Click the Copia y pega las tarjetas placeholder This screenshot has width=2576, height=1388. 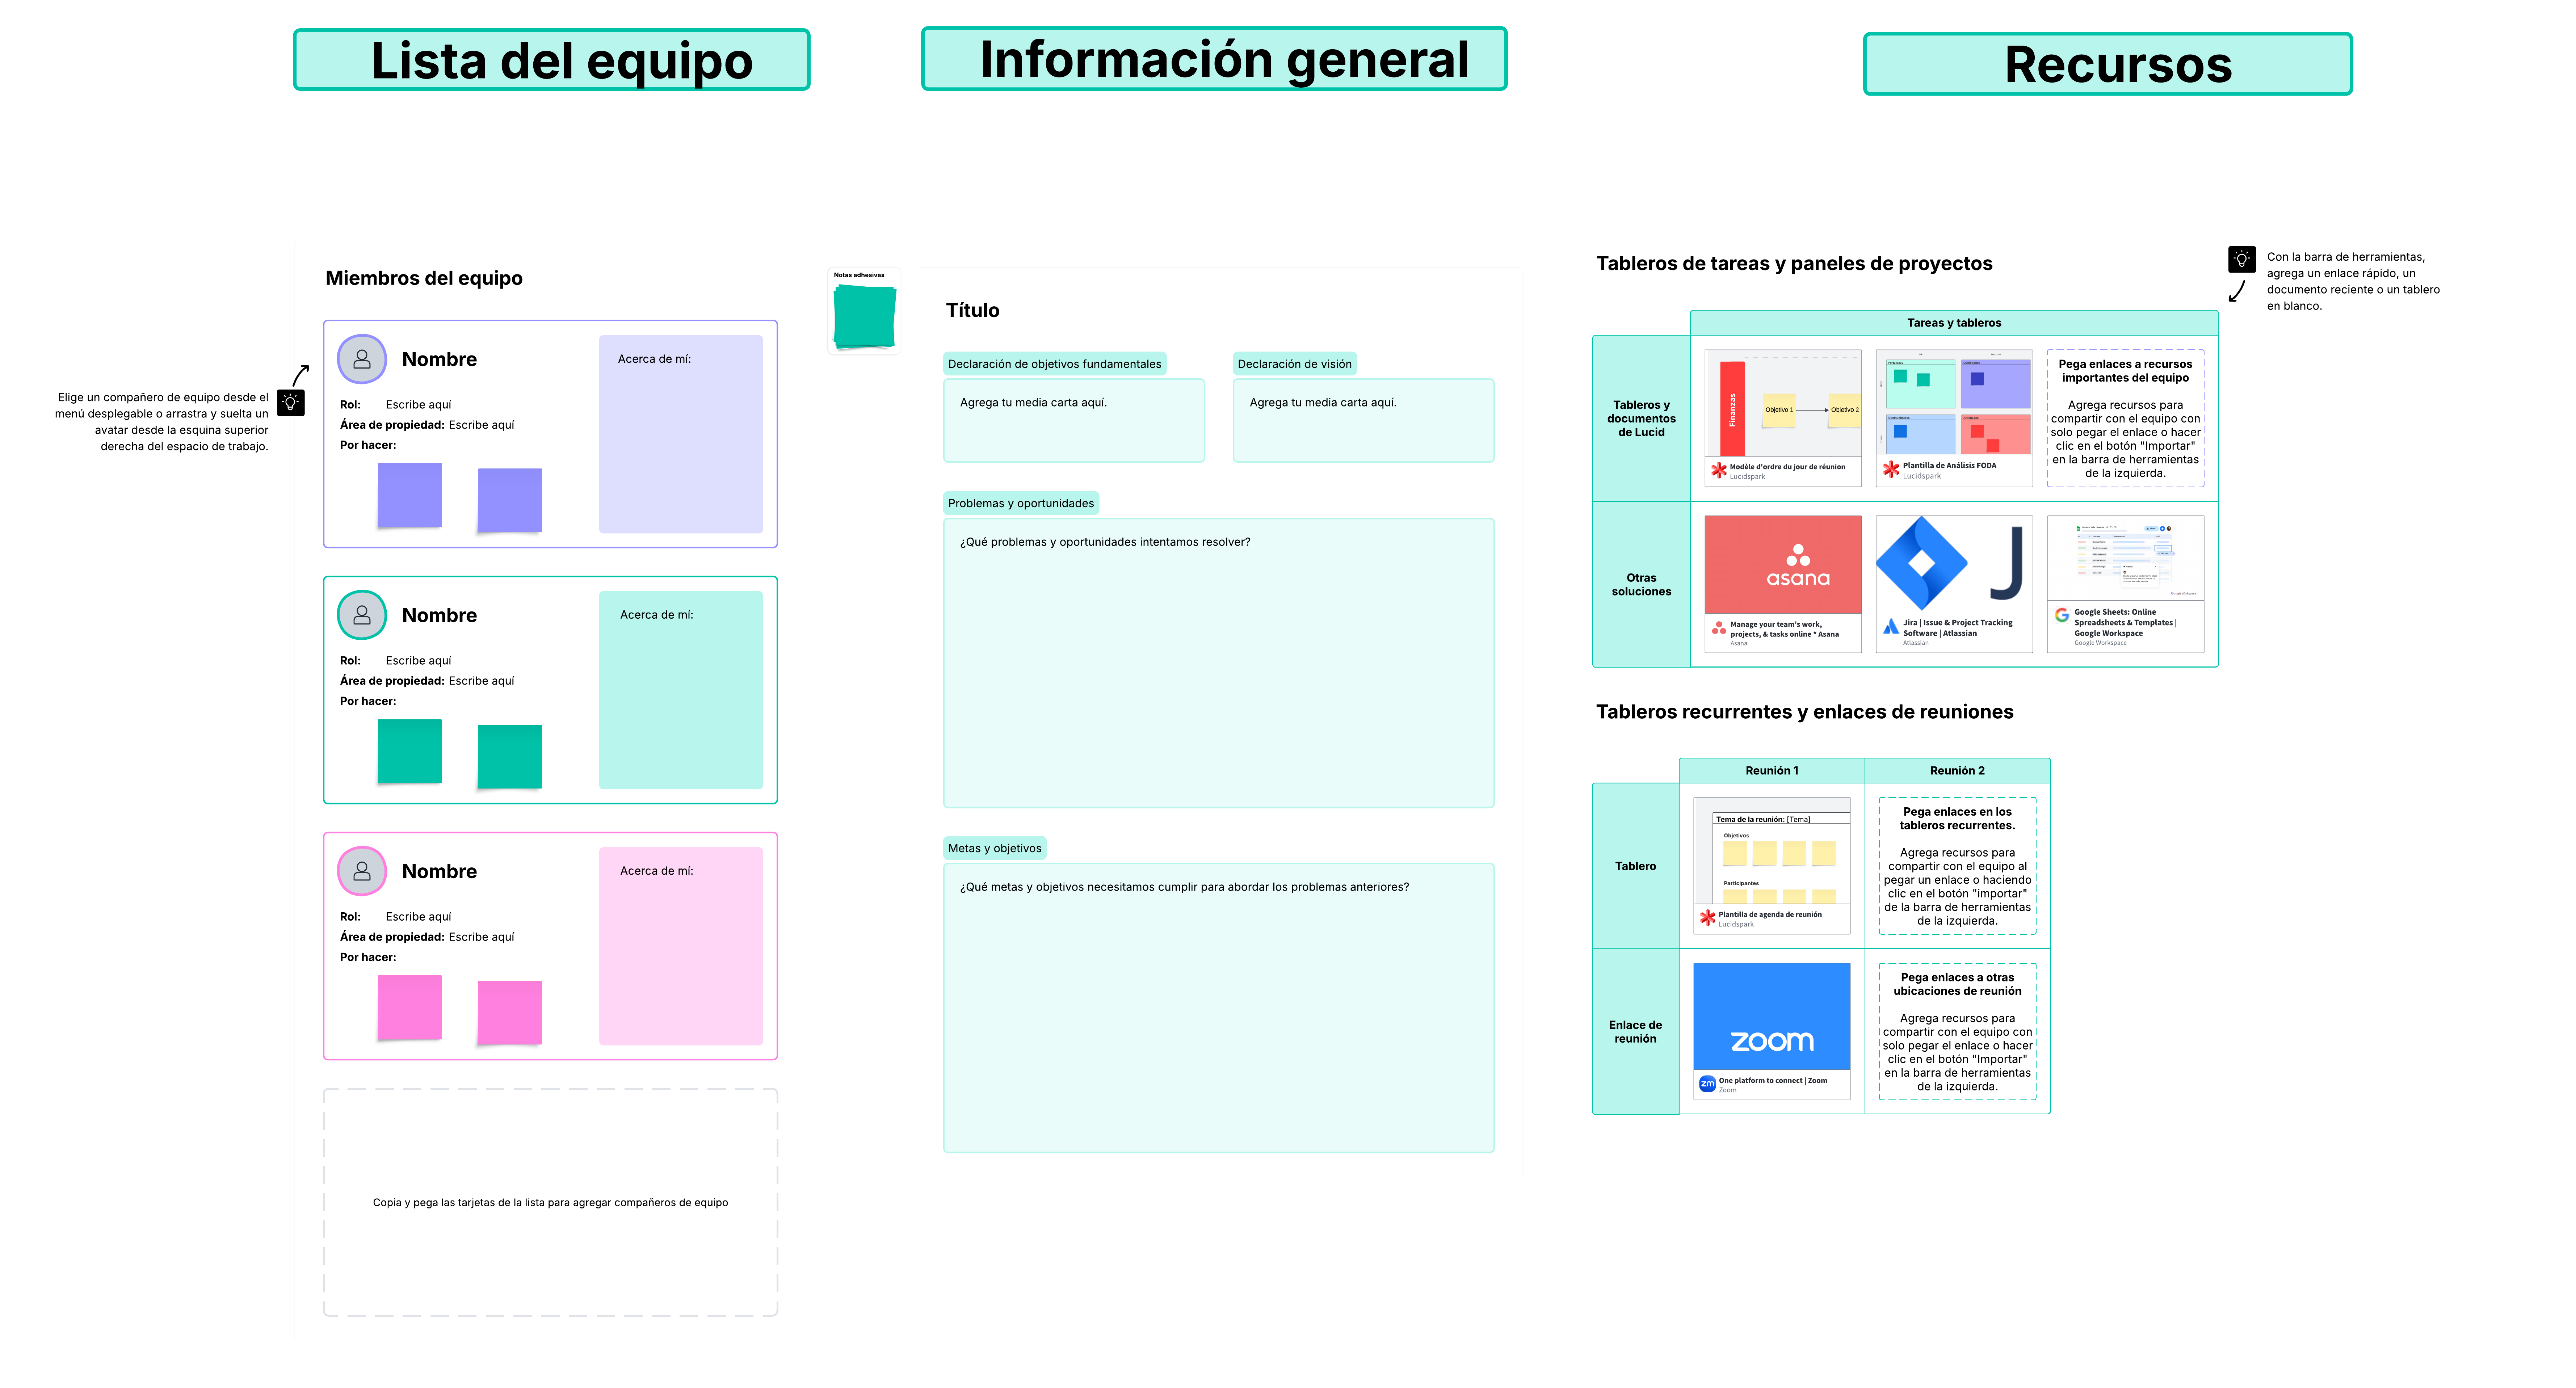550,1202
